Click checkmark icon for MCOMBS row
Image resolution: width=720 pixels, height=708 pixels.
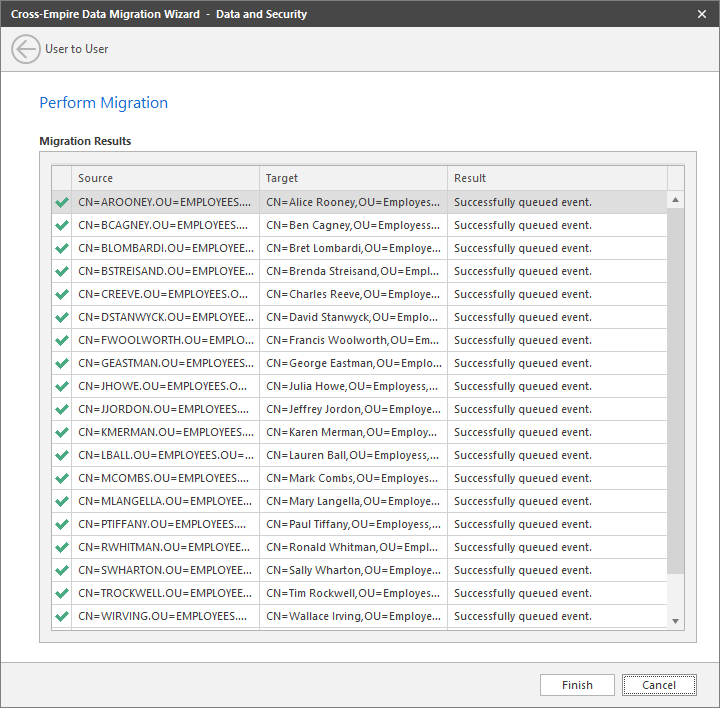pyautogui.click(x=62, y=478)
